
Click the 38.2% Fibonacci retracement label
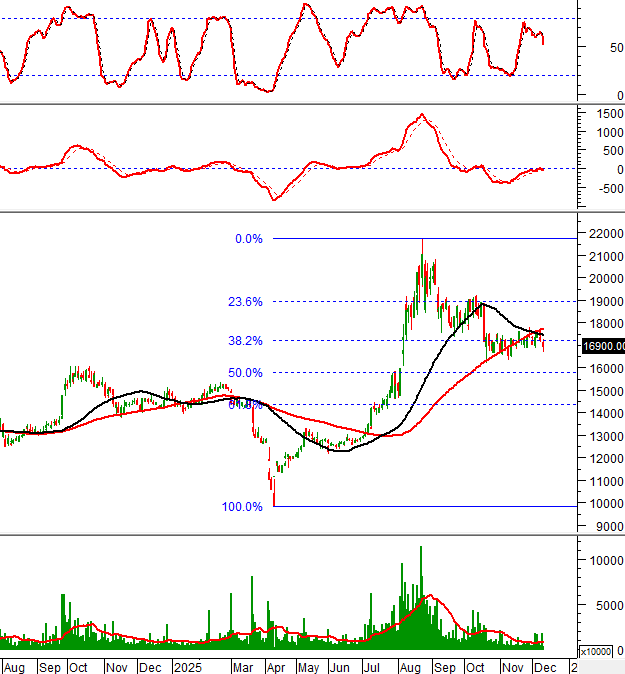[246, 340]
